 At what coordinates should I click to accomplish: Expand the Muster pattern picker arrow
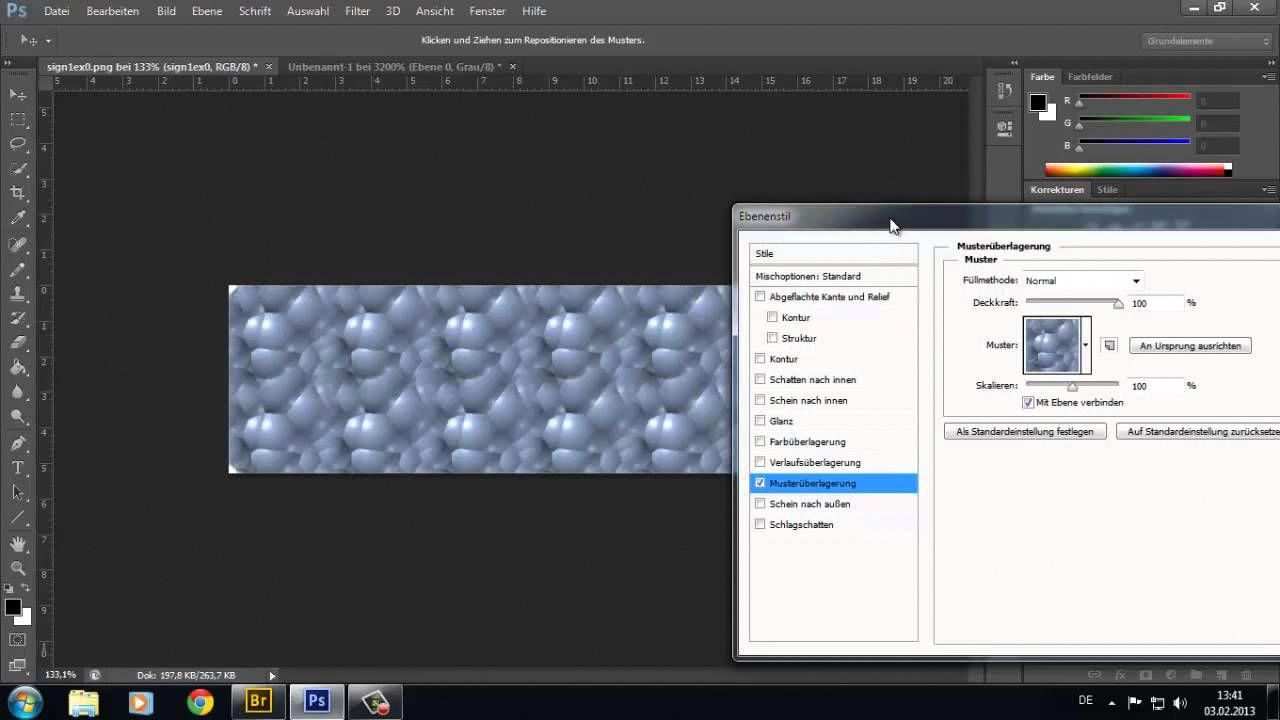point(1085,345)
